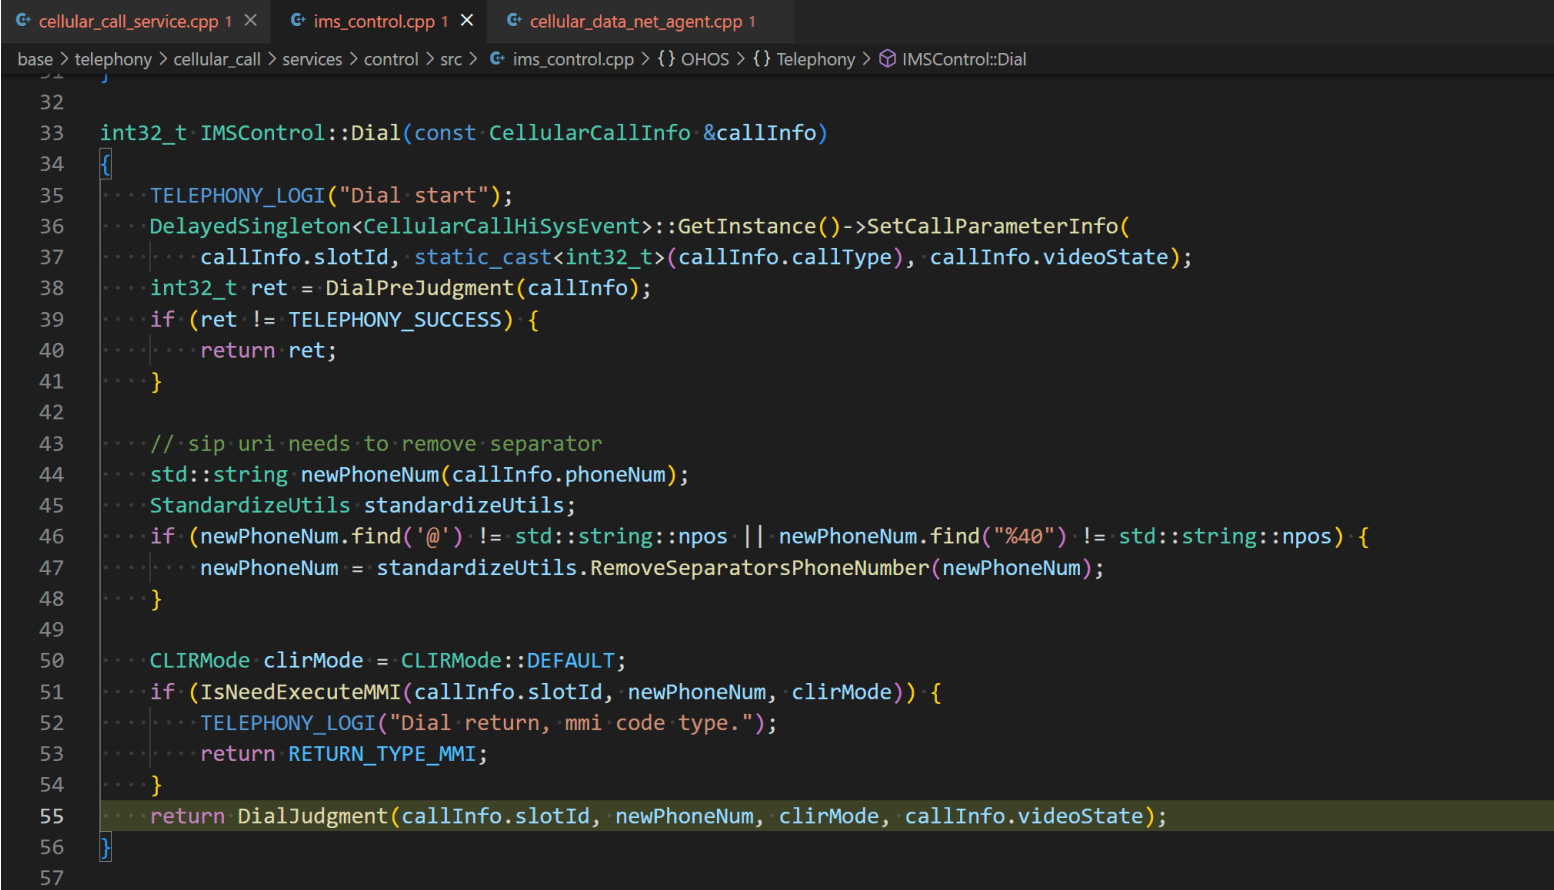Click the method cube icon before IMSControl::Dial

pos(887,59)
